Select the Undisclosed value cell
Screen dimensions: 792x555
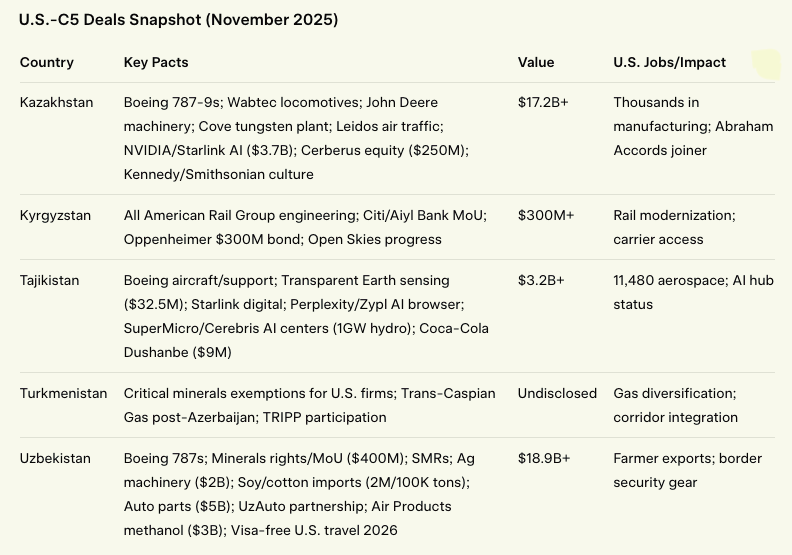[557, 393]
